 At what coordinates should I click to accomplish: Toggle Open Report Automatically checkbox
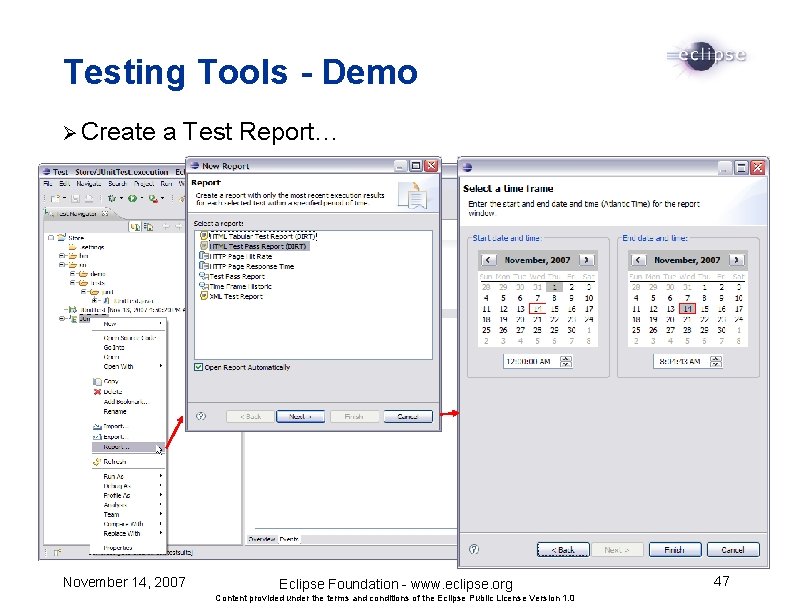pos(199,367)
